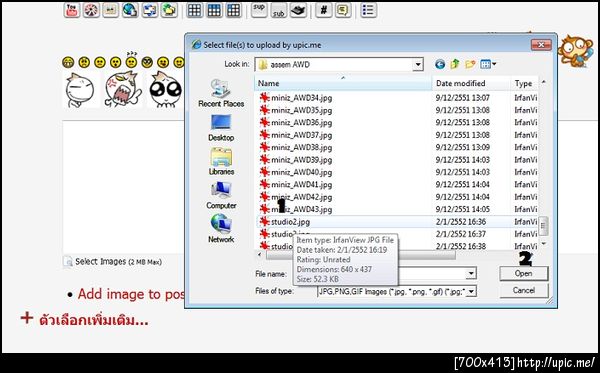Open Recent Places in dialog sidebar
The image size is (600, 373).
pos(221,93)
